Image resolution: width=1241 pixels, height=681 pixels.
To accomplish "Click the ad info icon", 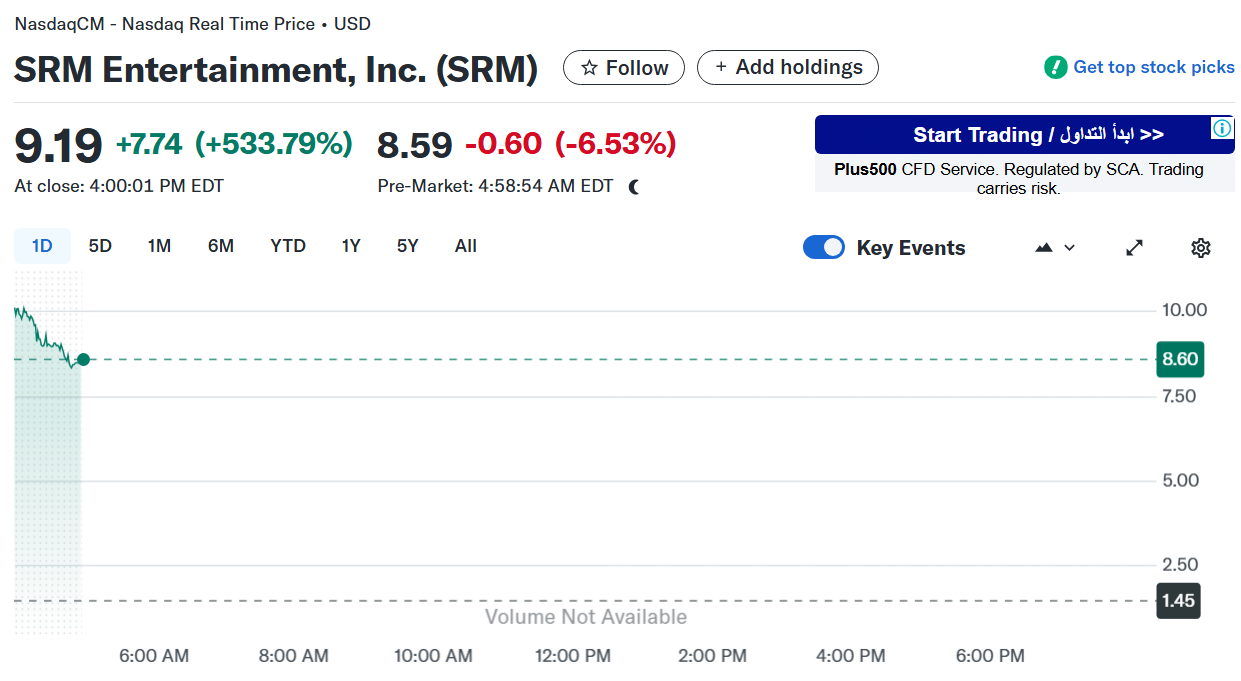I will pos(1222,128).
